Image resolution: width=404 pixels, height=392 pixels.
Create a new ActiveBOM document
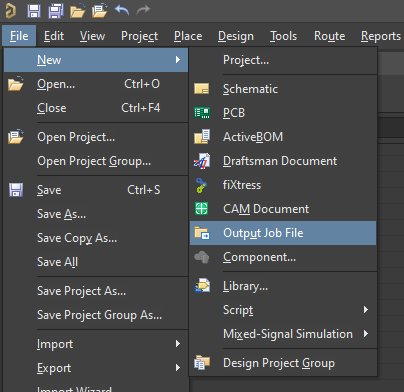(283, 137)
